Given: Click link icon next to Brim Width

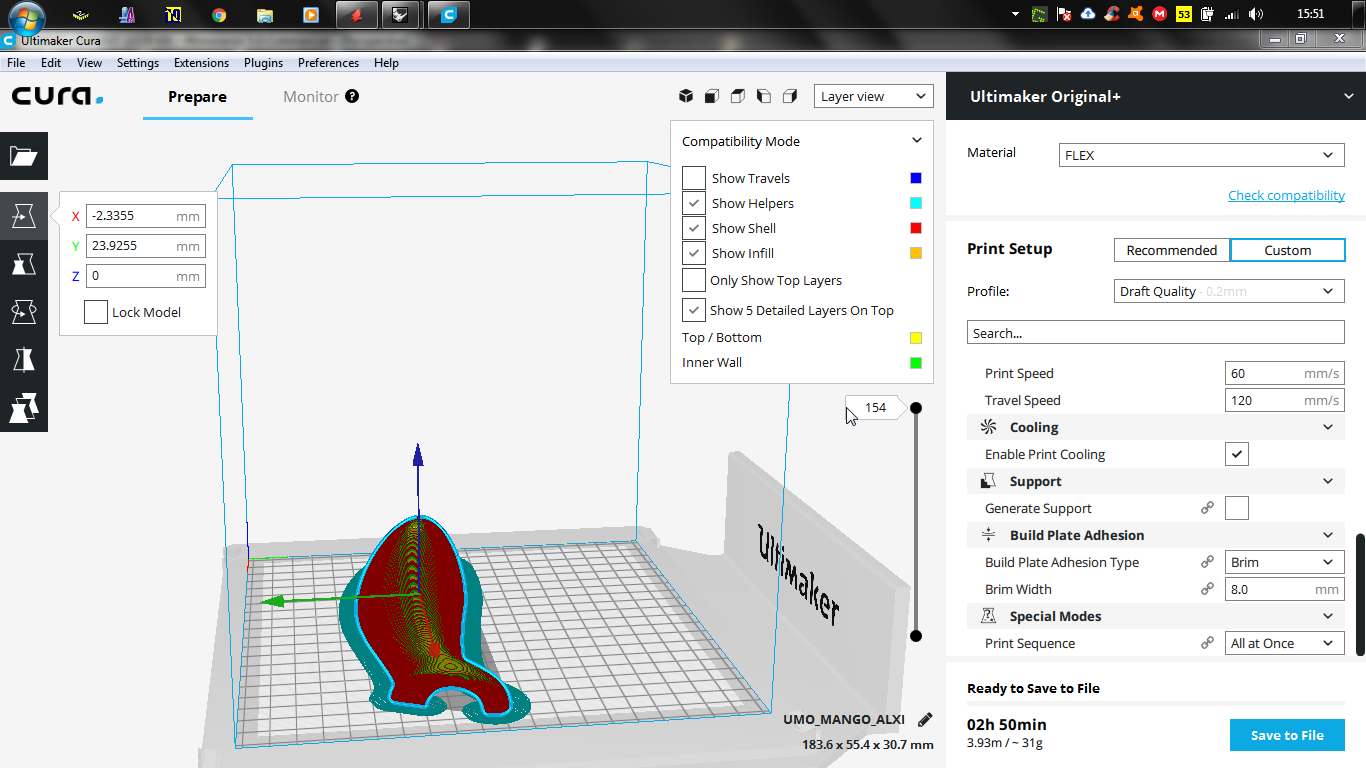Looking at the screenshot, I should [x=1207, y=589].
